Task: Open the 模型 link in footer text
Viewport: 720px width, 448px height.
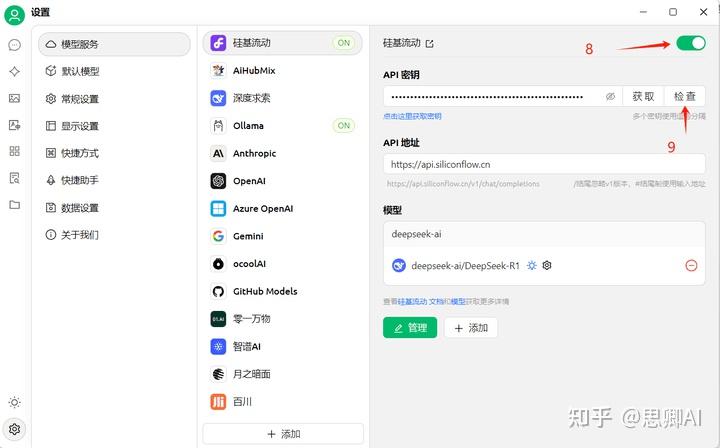Action: coord(458,302)
